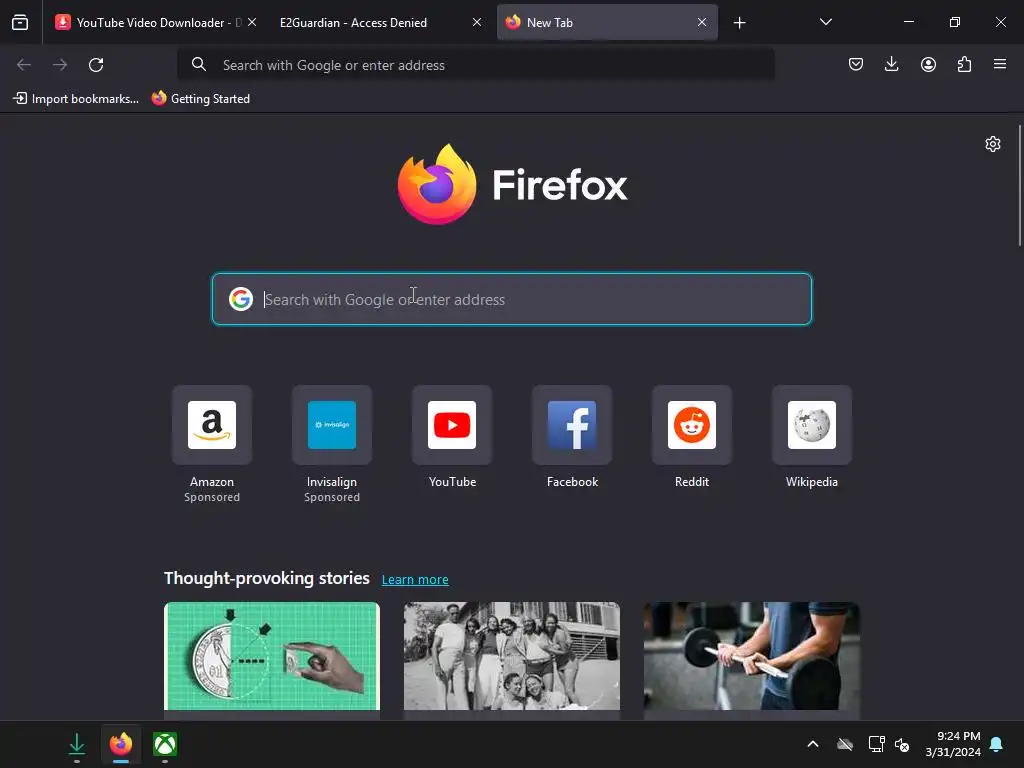Click the magnifier icon in the address bar
The image size is (1024, 768).
(x=199, y=64)
